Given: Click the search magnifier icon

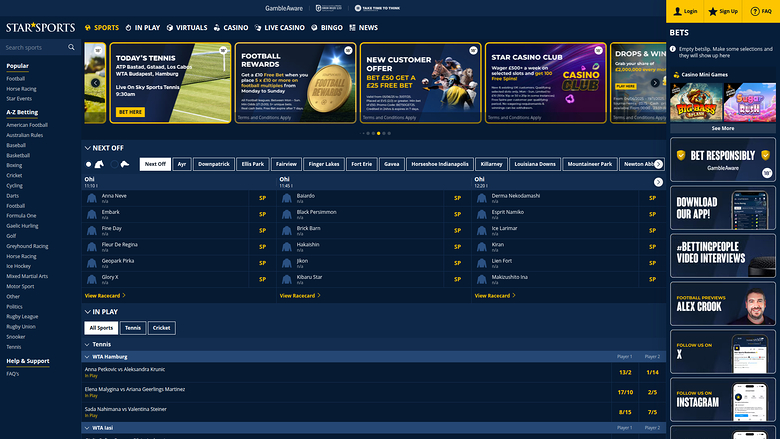Looking at the screenshot, I should coord(71,47).
